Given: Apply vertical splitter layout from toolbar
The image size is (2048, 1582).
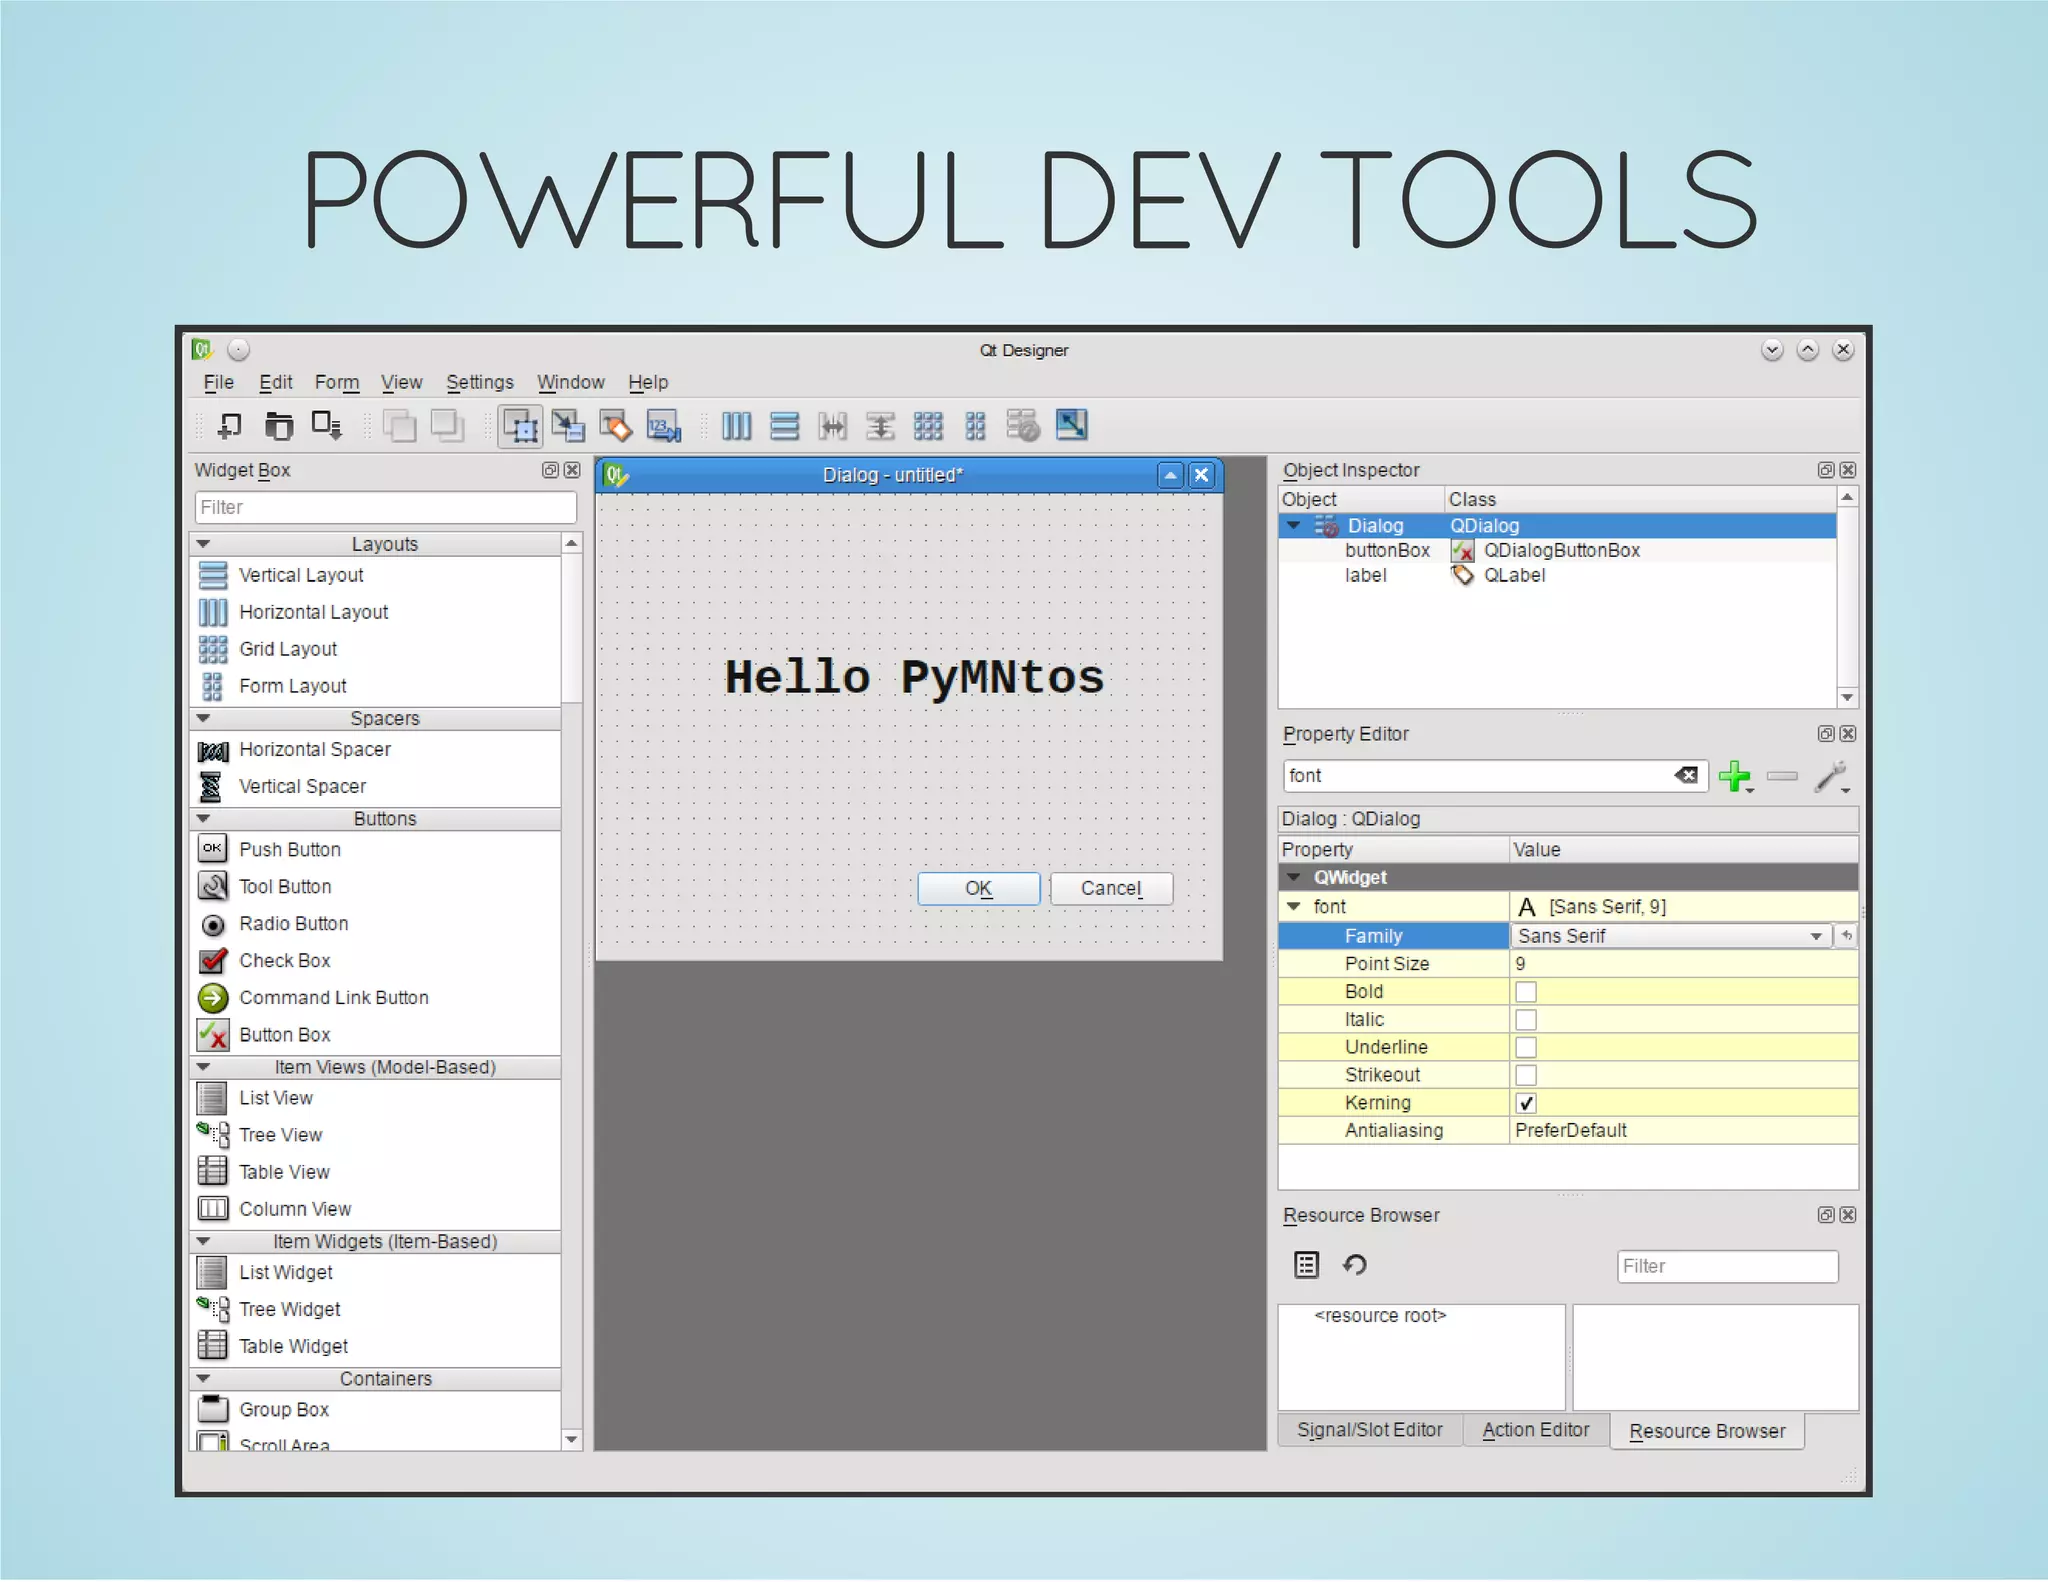Looking at the screenshot, I should 880,426.
